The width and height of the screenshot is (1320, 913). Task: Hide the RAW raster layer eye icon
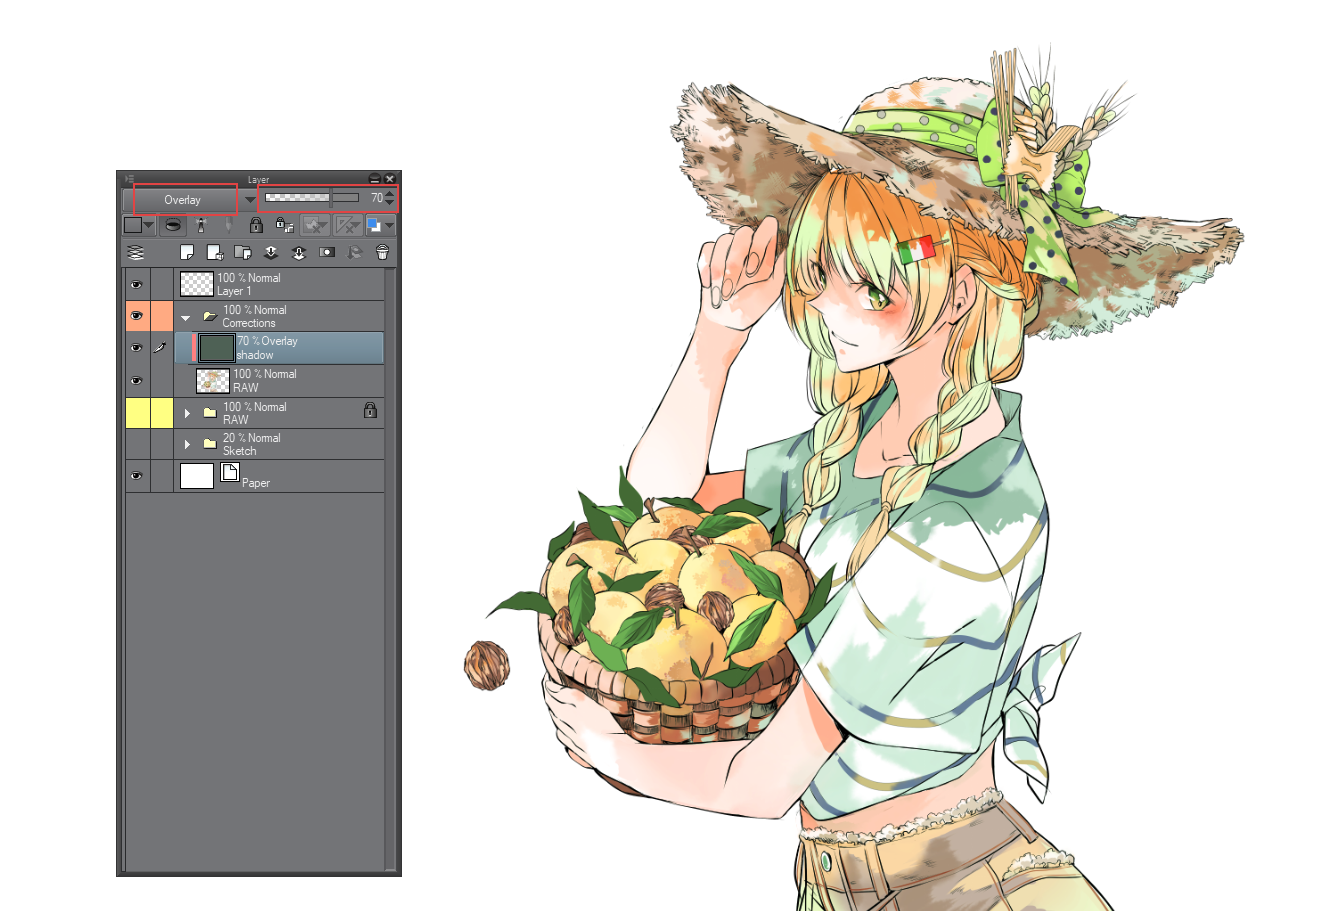pyautogui.click(x=137, y=381)
